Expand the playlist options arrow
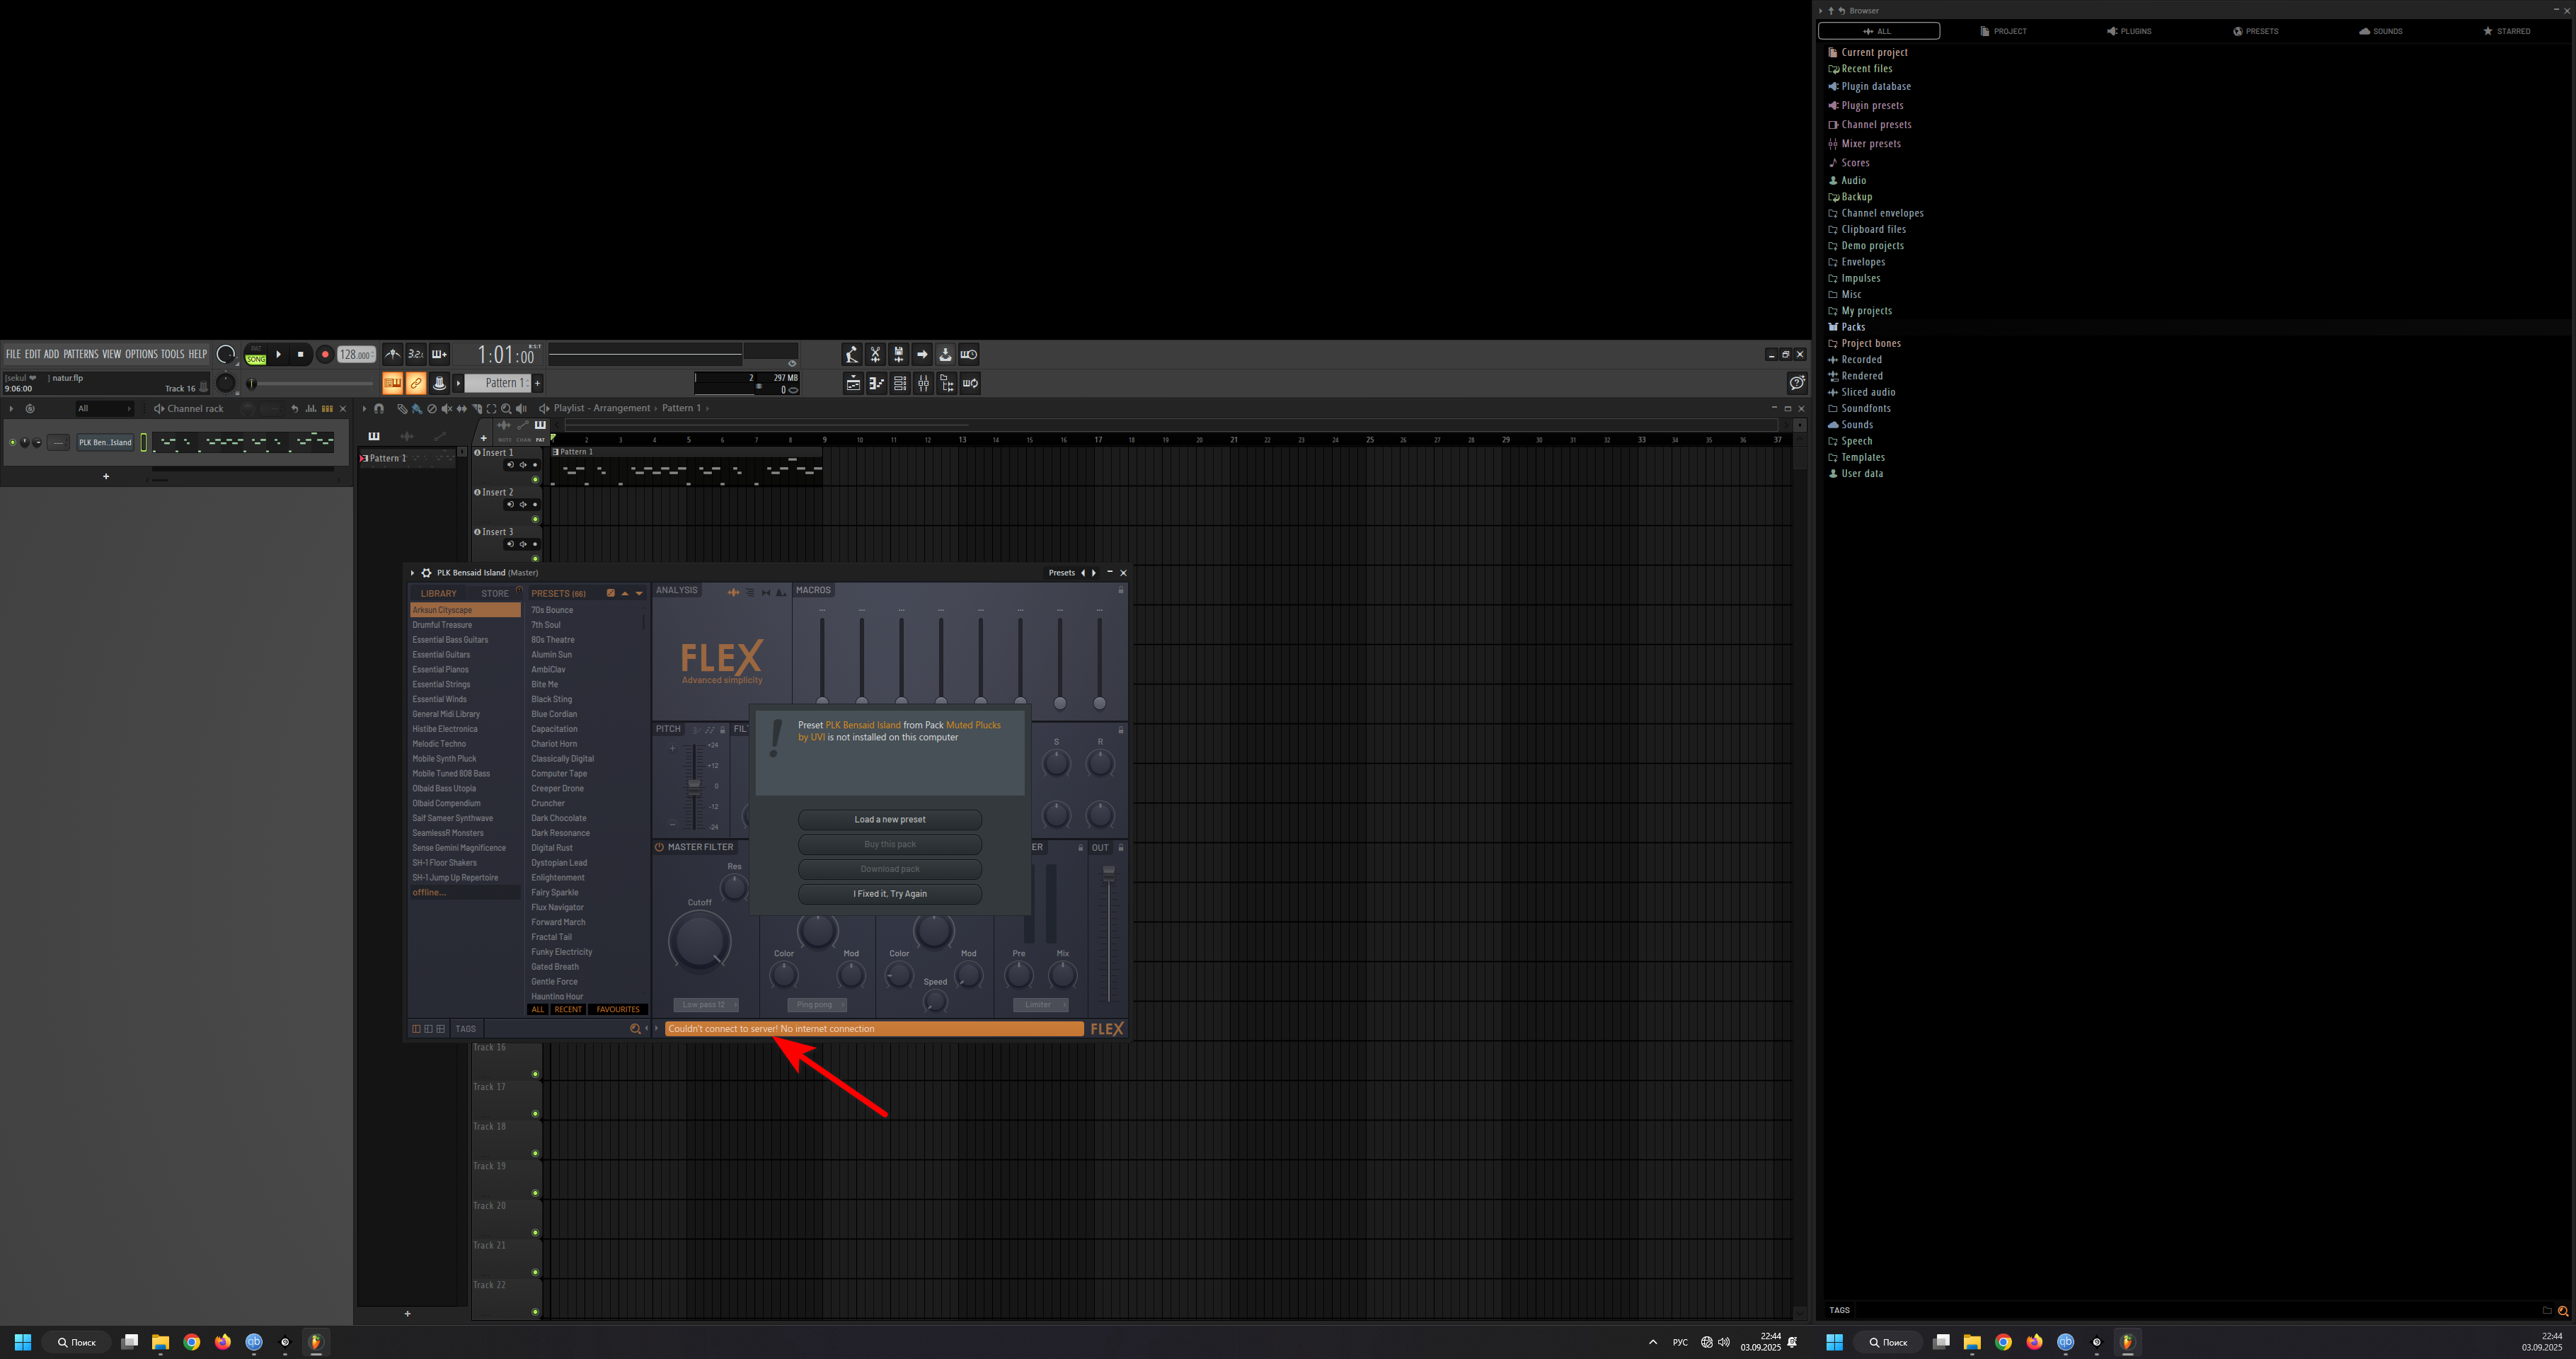This screenshot has width=2576, height=1359. [x=364, y=408]
